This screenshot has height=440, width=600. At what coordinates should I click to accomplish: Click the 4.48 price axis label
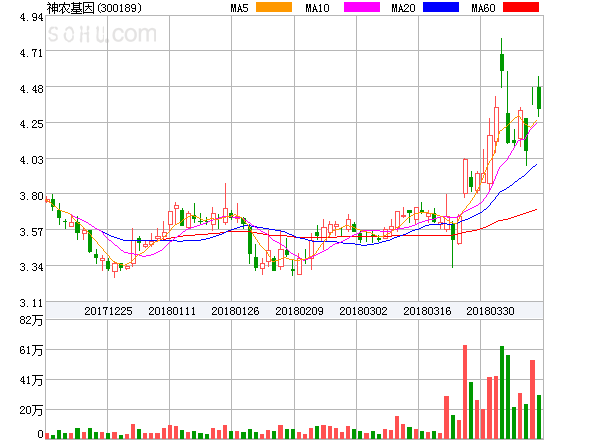pos(31,89)
